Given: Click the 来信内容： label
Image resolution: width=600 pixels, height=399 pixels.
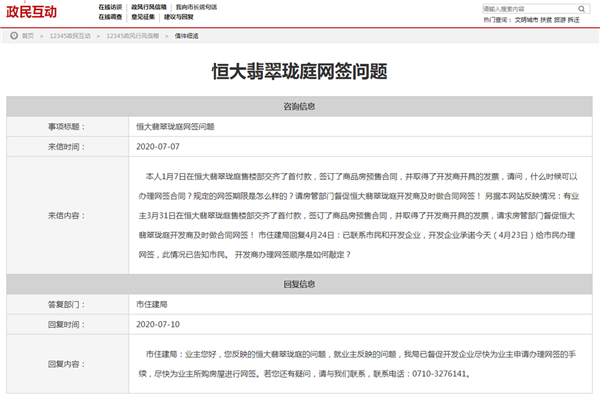Looking at the screenshot, I should (66, 216).
